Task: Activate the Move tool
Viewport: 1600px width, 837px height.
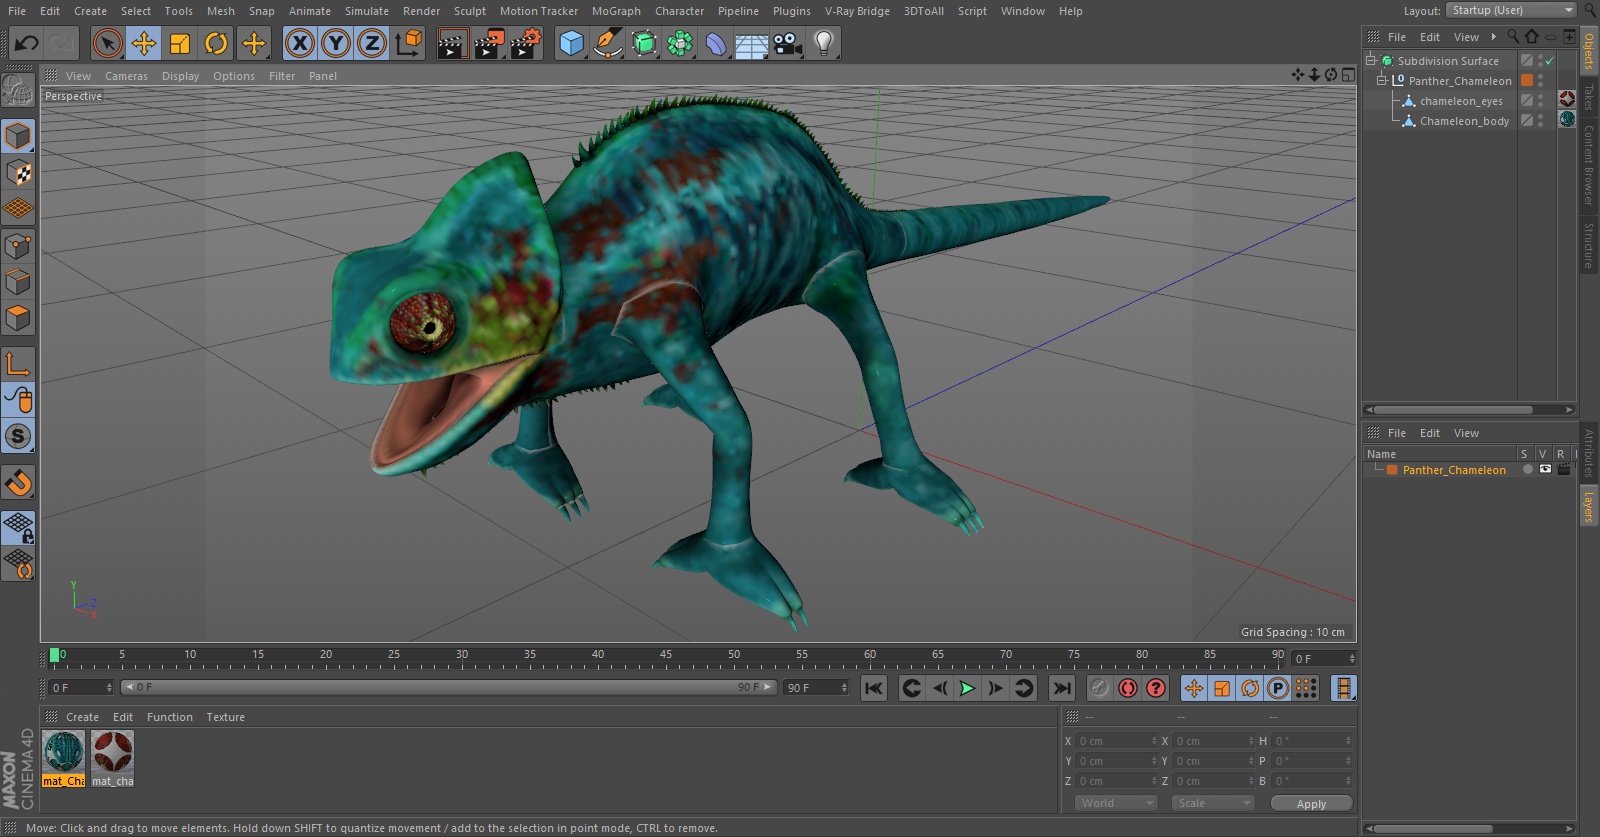Action: 144,43
